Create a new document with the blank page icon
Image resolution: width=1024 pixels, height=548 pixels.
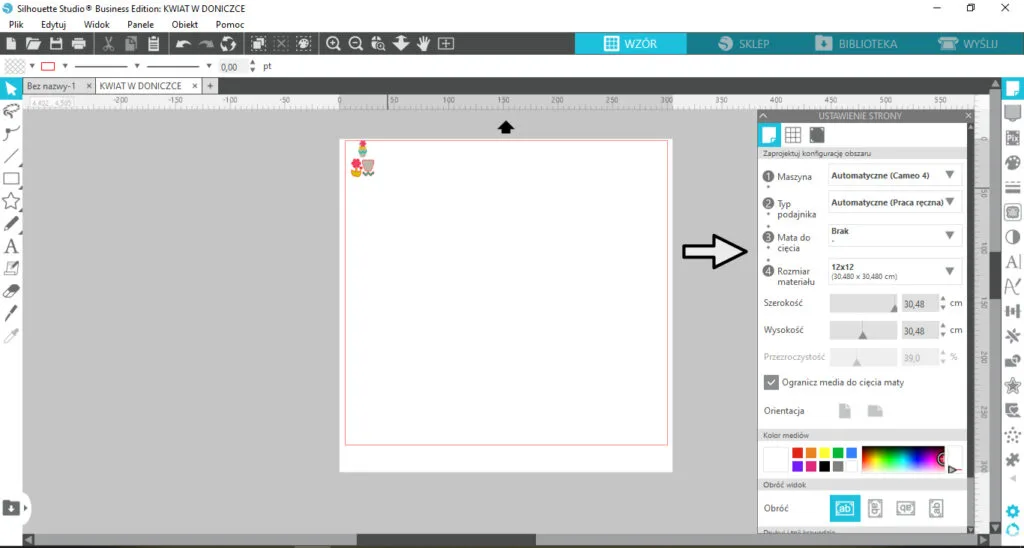pos(11,44)
